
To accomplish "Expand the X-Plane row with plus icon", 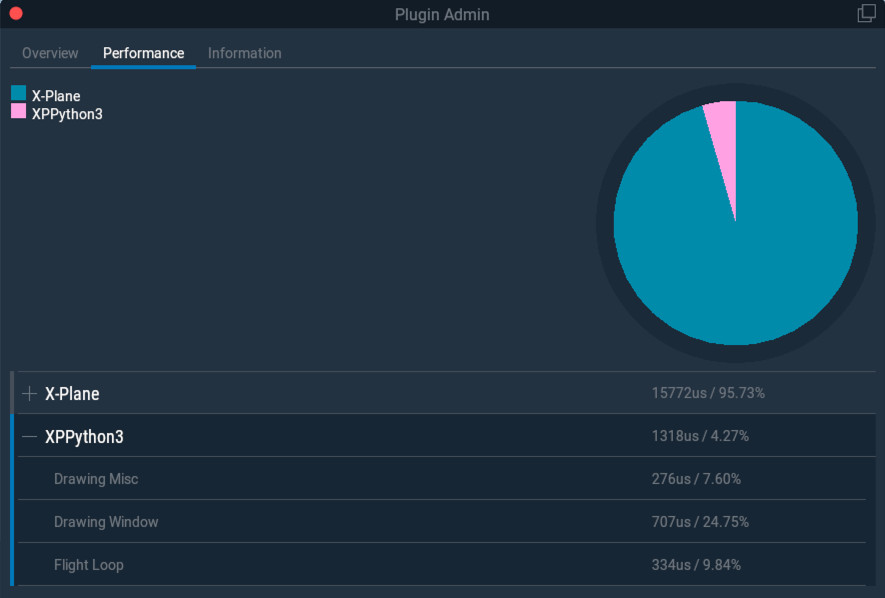I will 29,393.
